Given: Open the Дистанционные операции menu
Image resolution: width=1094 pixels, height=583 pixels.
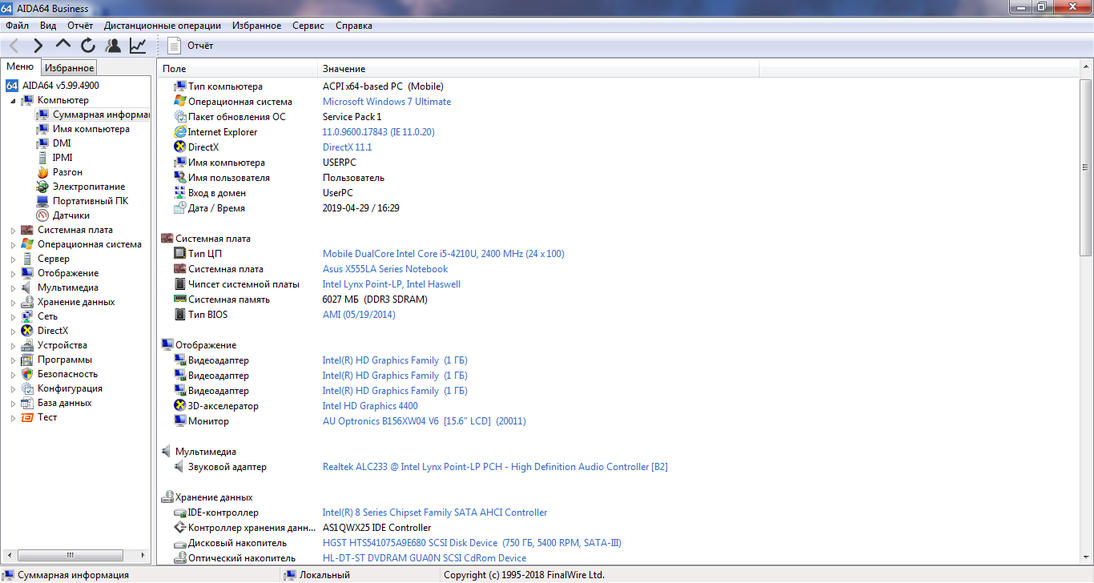Looking at the screenshot, I should (163, 25).
